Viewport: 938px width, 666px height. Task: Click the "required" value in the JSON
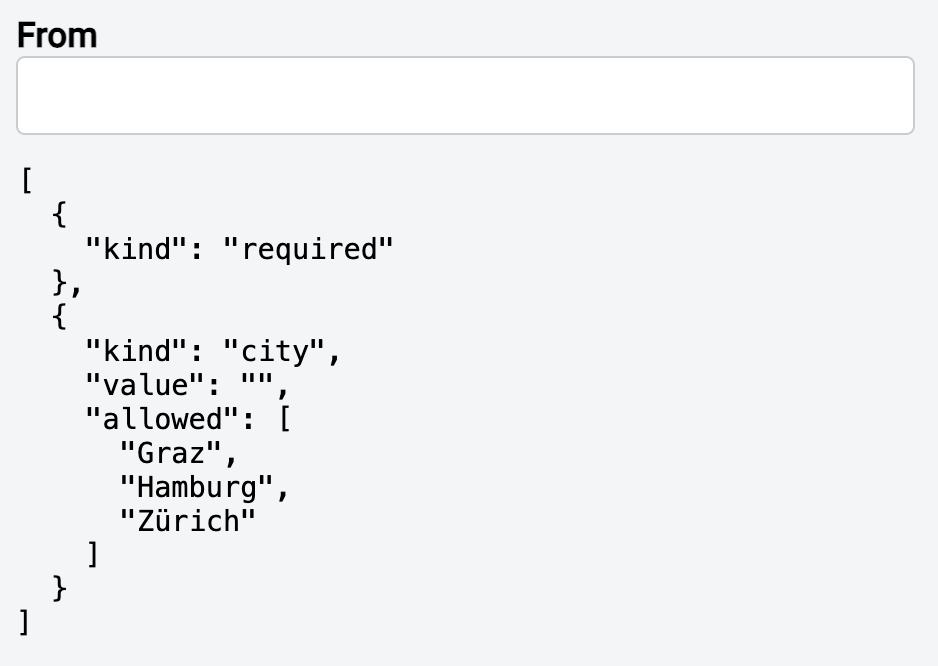click(x=308, y=248)
